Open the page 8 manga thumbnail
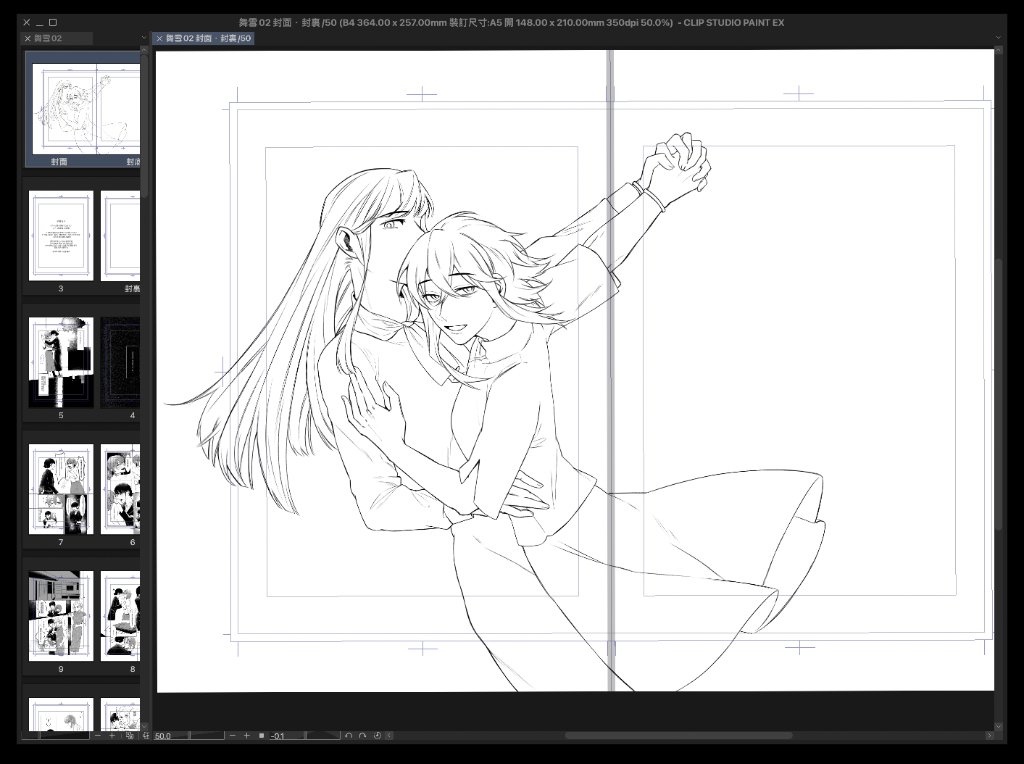Viewport: 1024px width, 764px height. click(x=120, y=616)
